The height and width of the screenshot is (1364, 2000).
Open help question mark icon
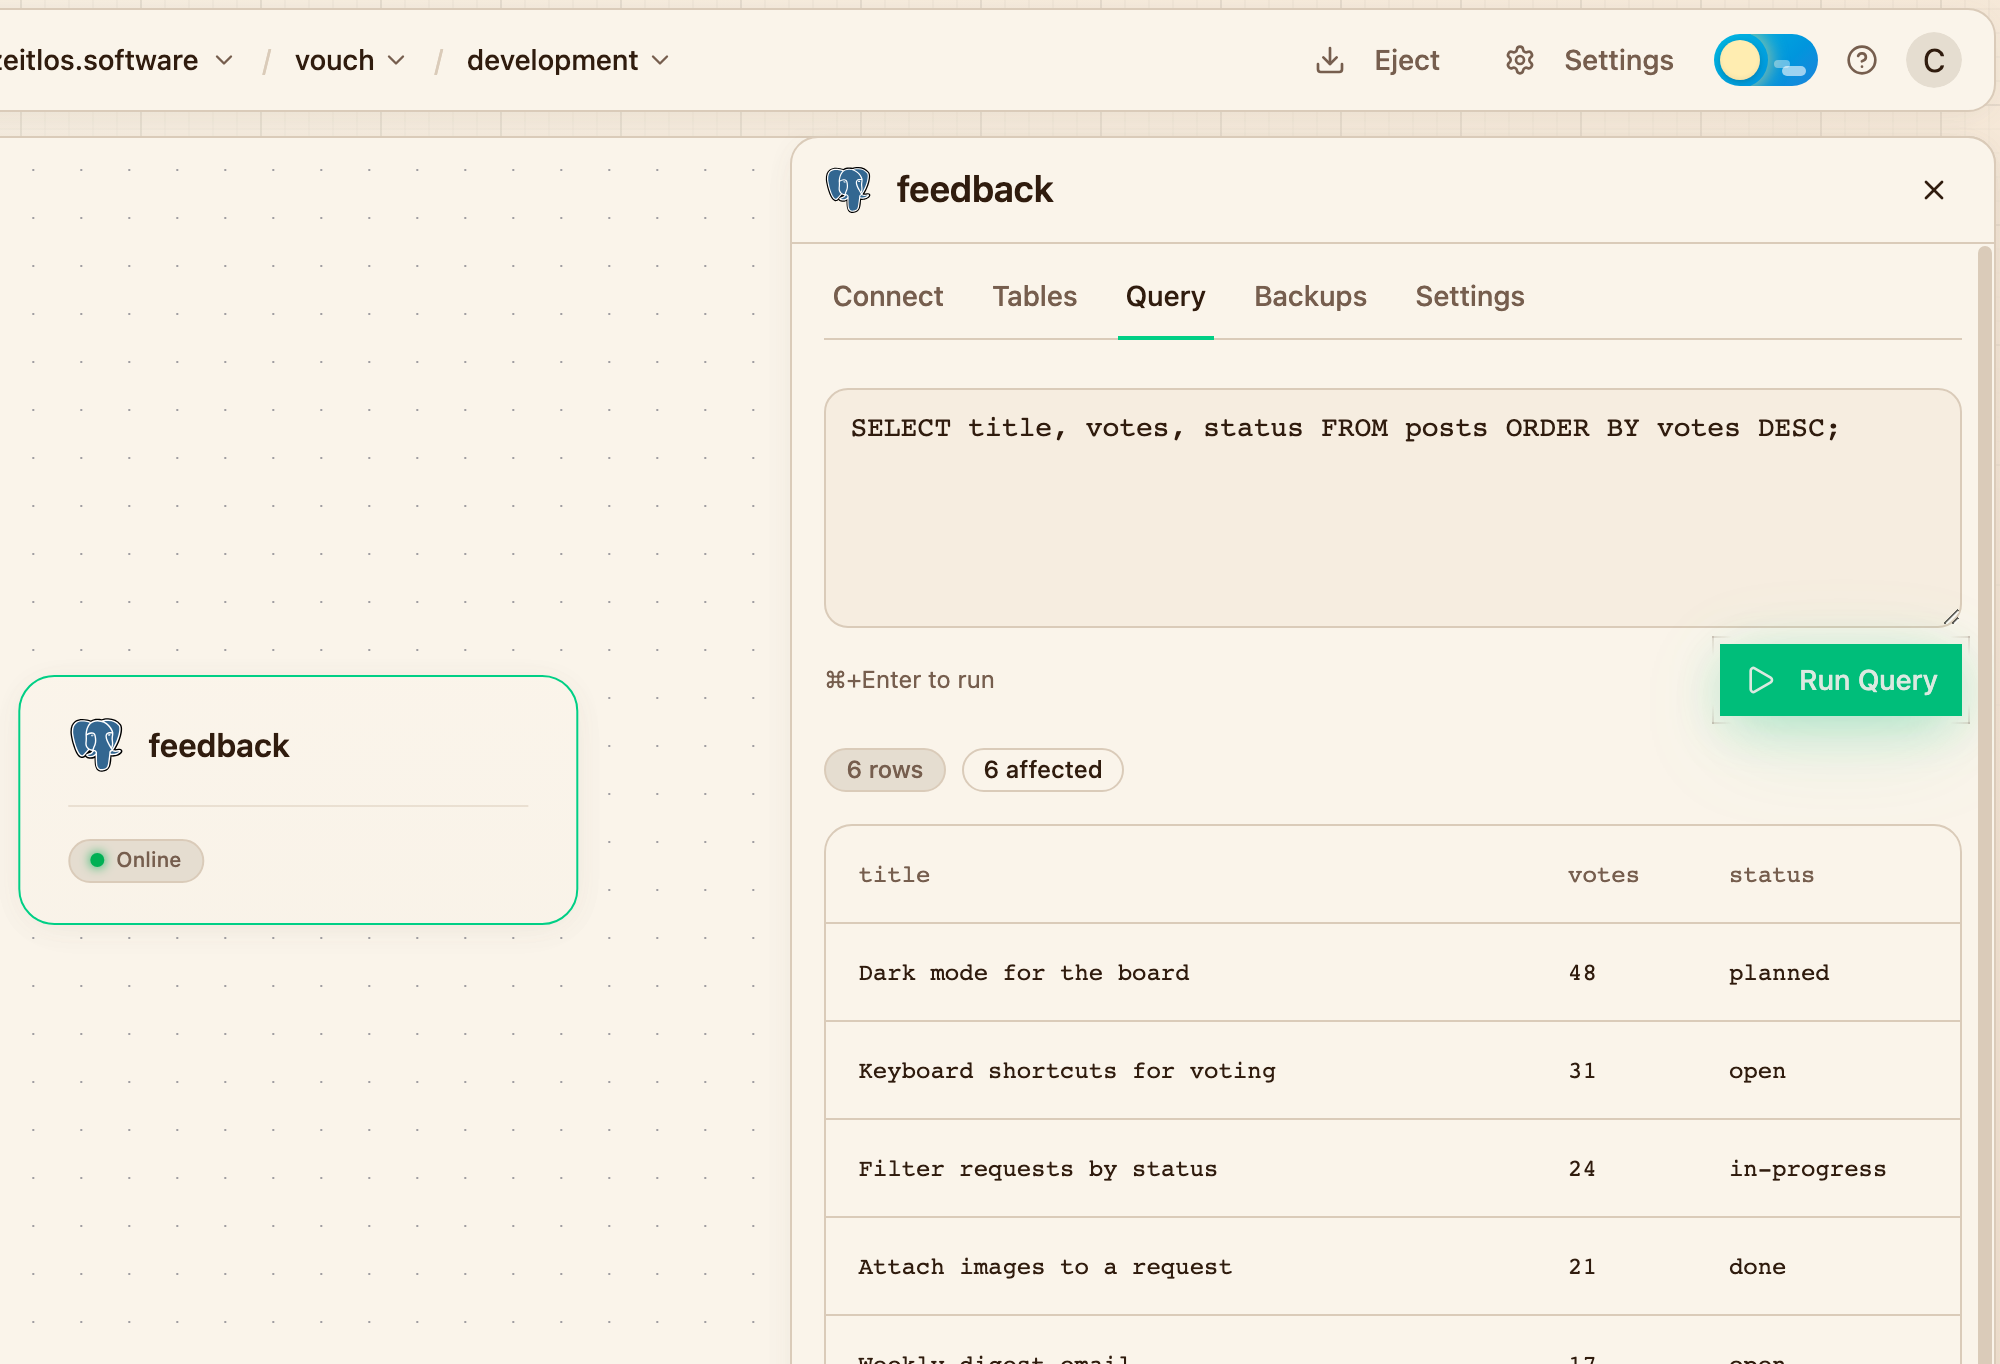pyautogui.click(x=1861, y=60)
